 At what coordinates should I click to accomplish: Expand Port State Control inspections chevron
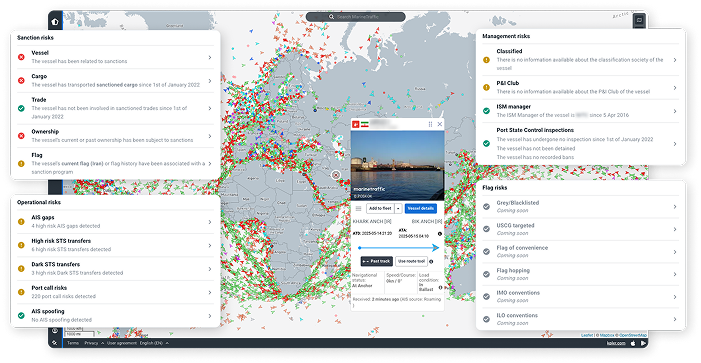coord(675,144)
